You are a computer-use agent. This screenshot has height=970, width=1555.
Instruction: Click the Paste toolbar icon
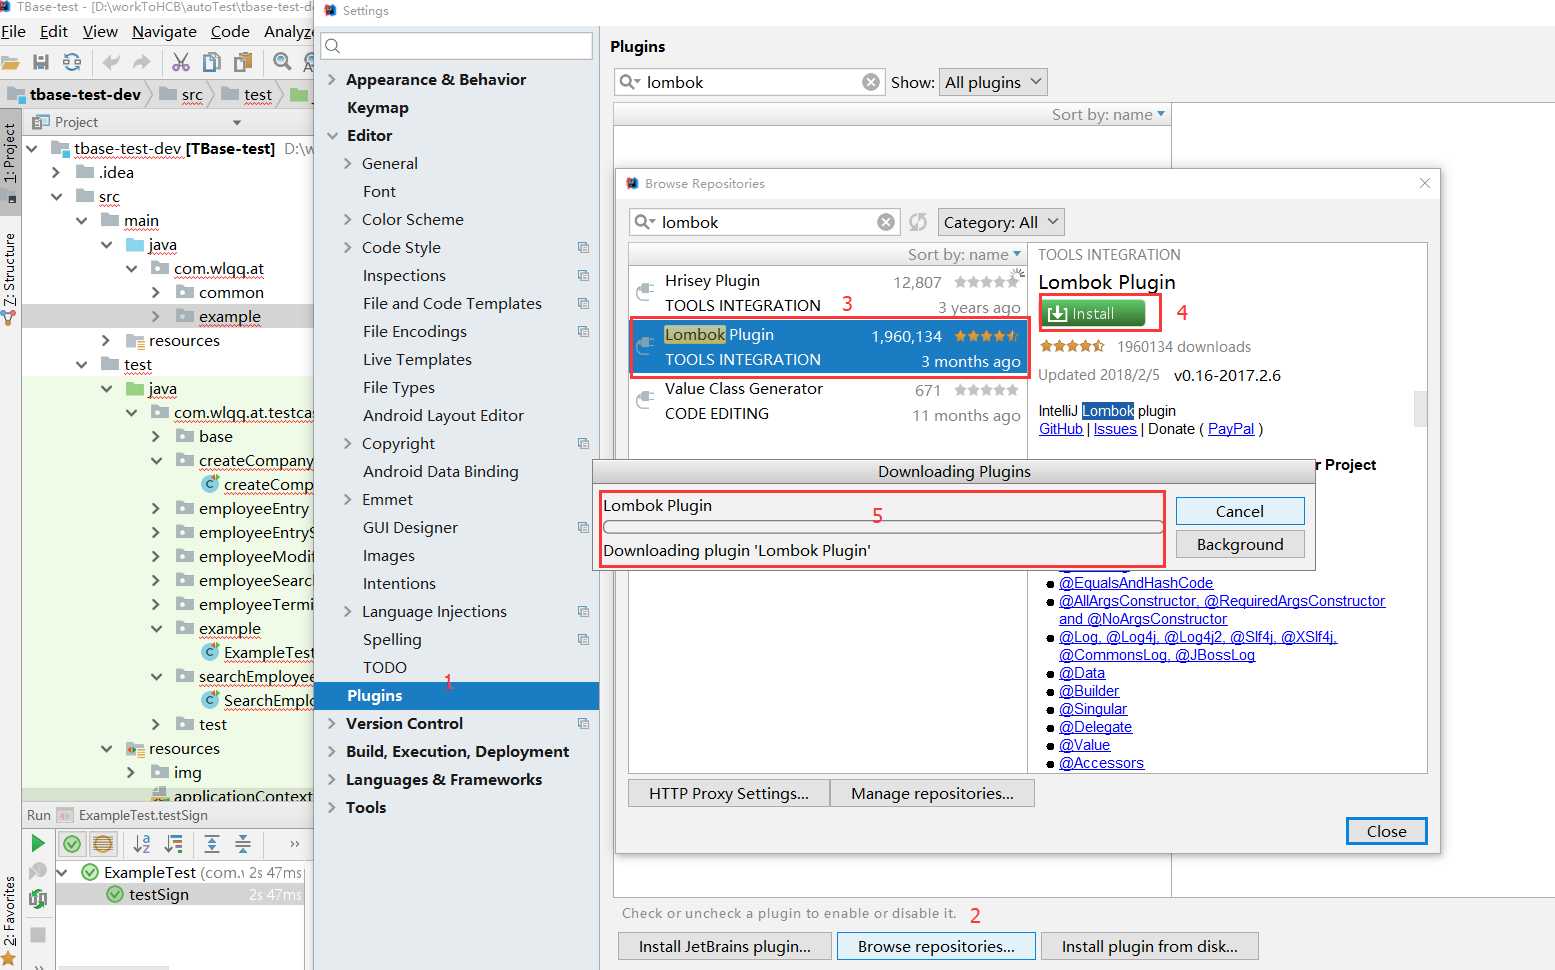tap(243, 62)
